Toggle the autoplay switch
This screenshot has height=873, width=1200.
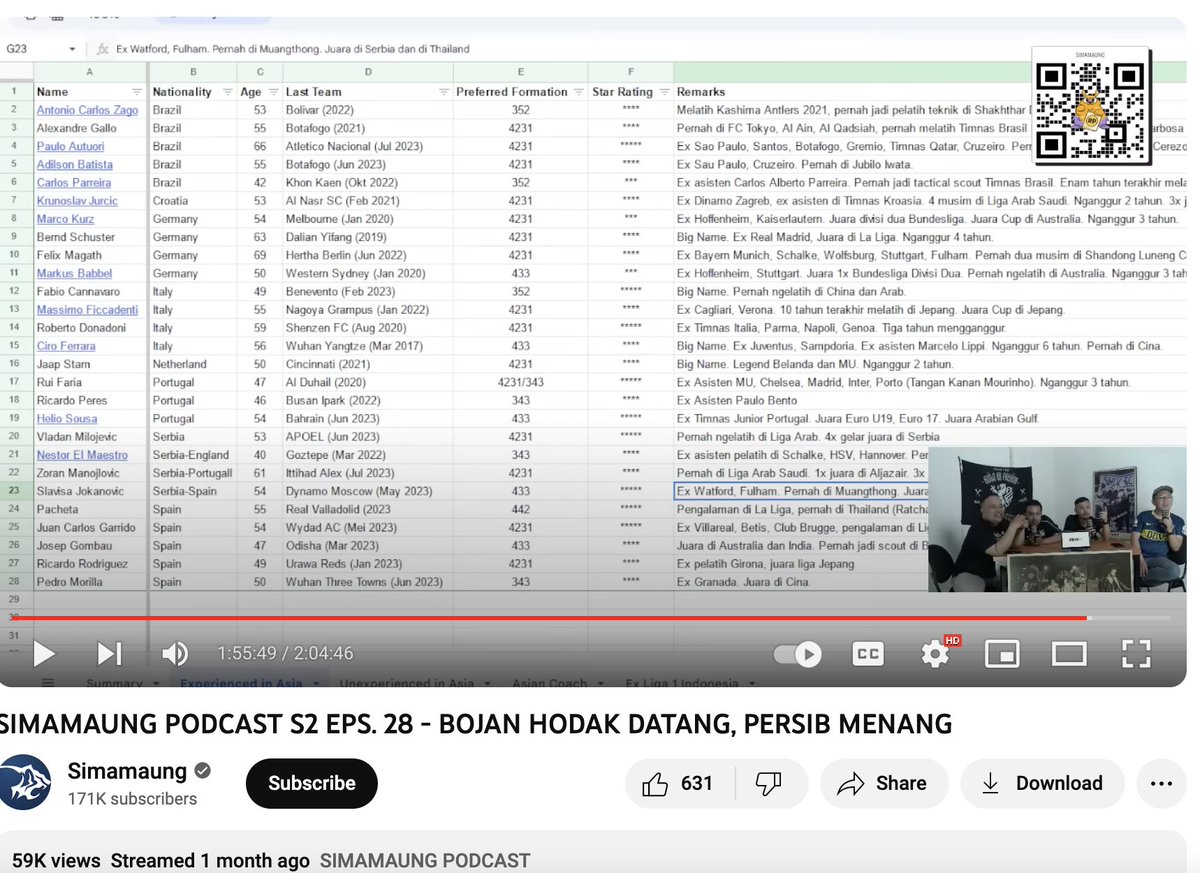click(798, 654)
